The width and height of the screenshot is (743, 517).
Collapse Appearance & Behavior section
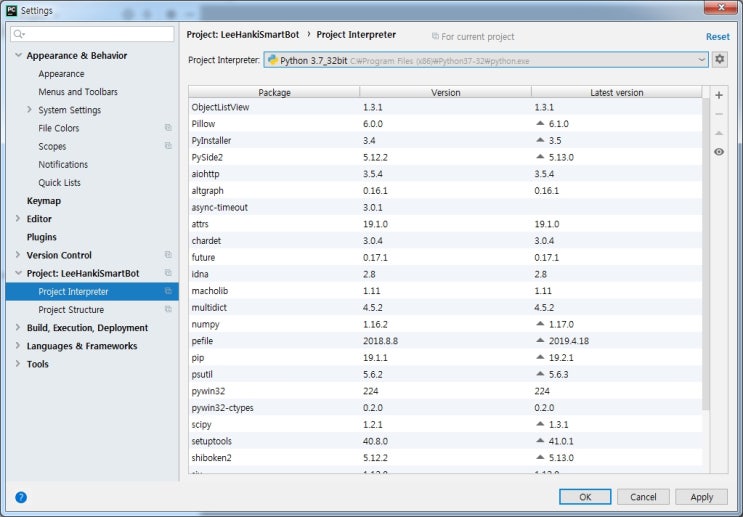click(18, 55)
